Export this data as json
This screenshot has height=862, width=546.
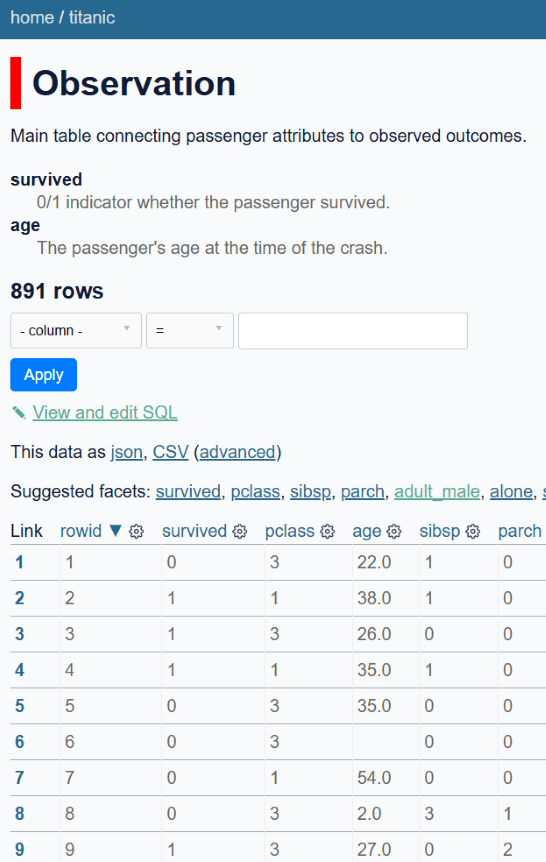point(126,452)
